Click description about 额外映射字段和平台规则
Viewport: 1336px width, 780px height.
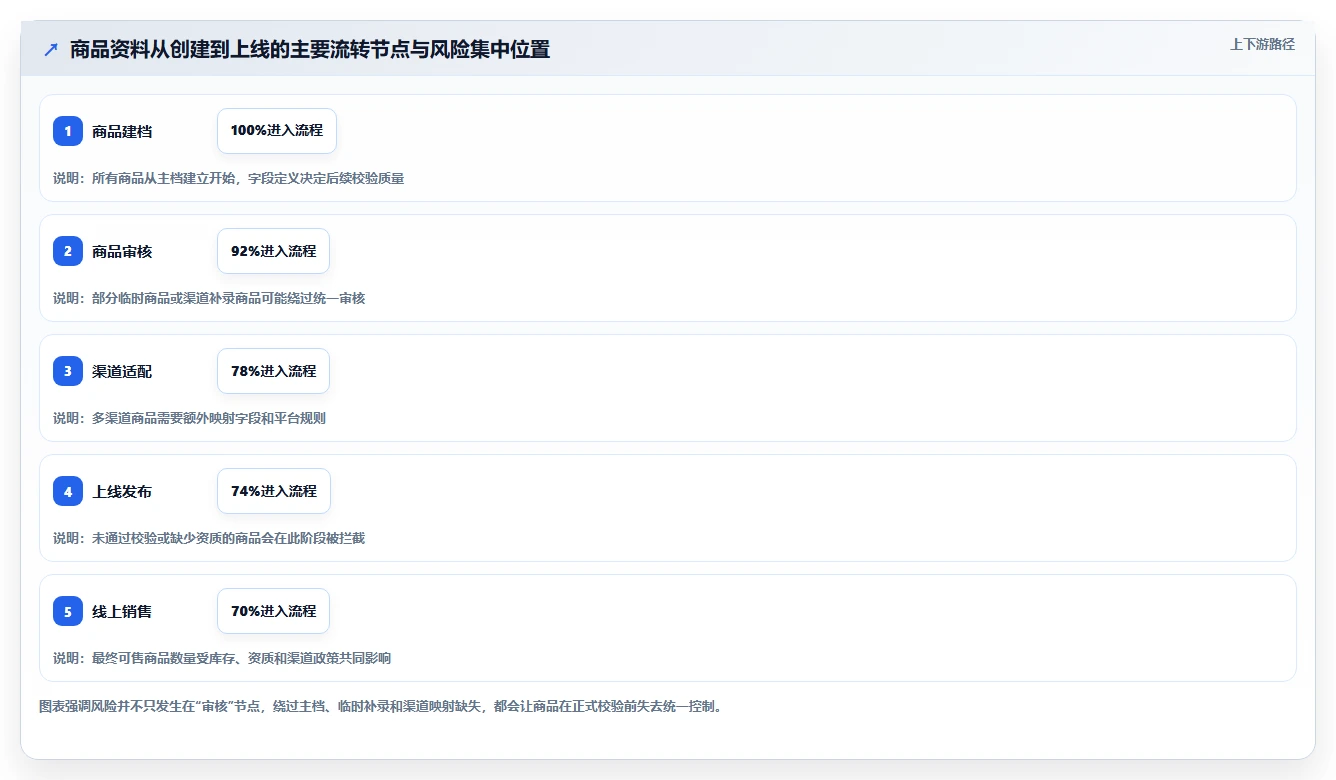tap(189, 418)
